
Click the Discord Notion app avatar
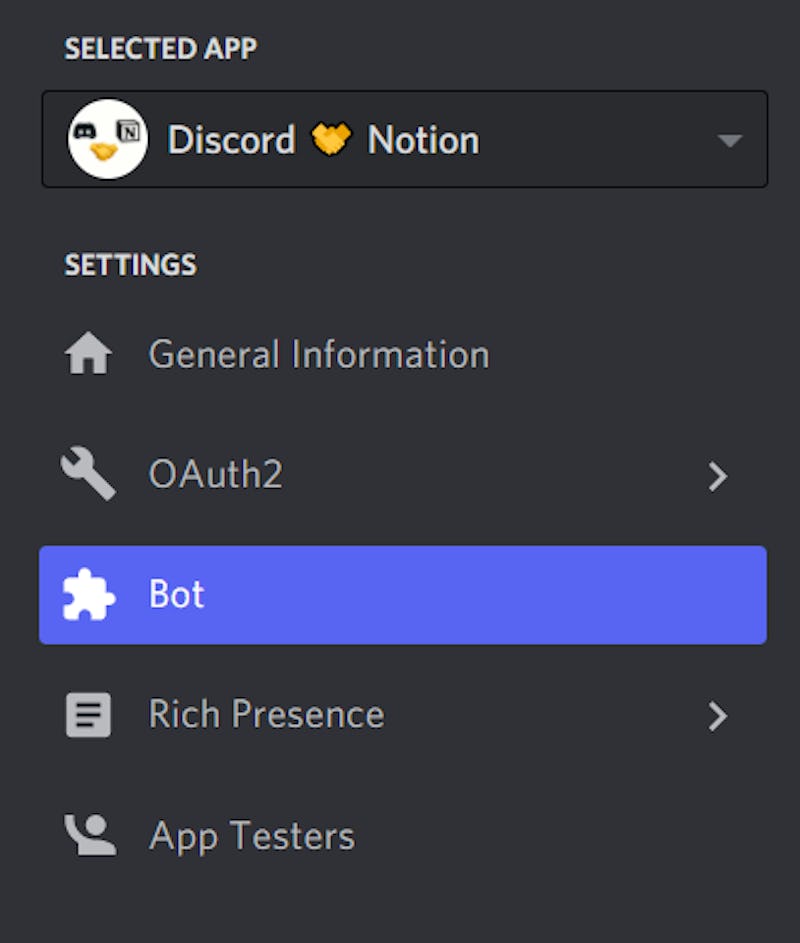tap(107, 139)
